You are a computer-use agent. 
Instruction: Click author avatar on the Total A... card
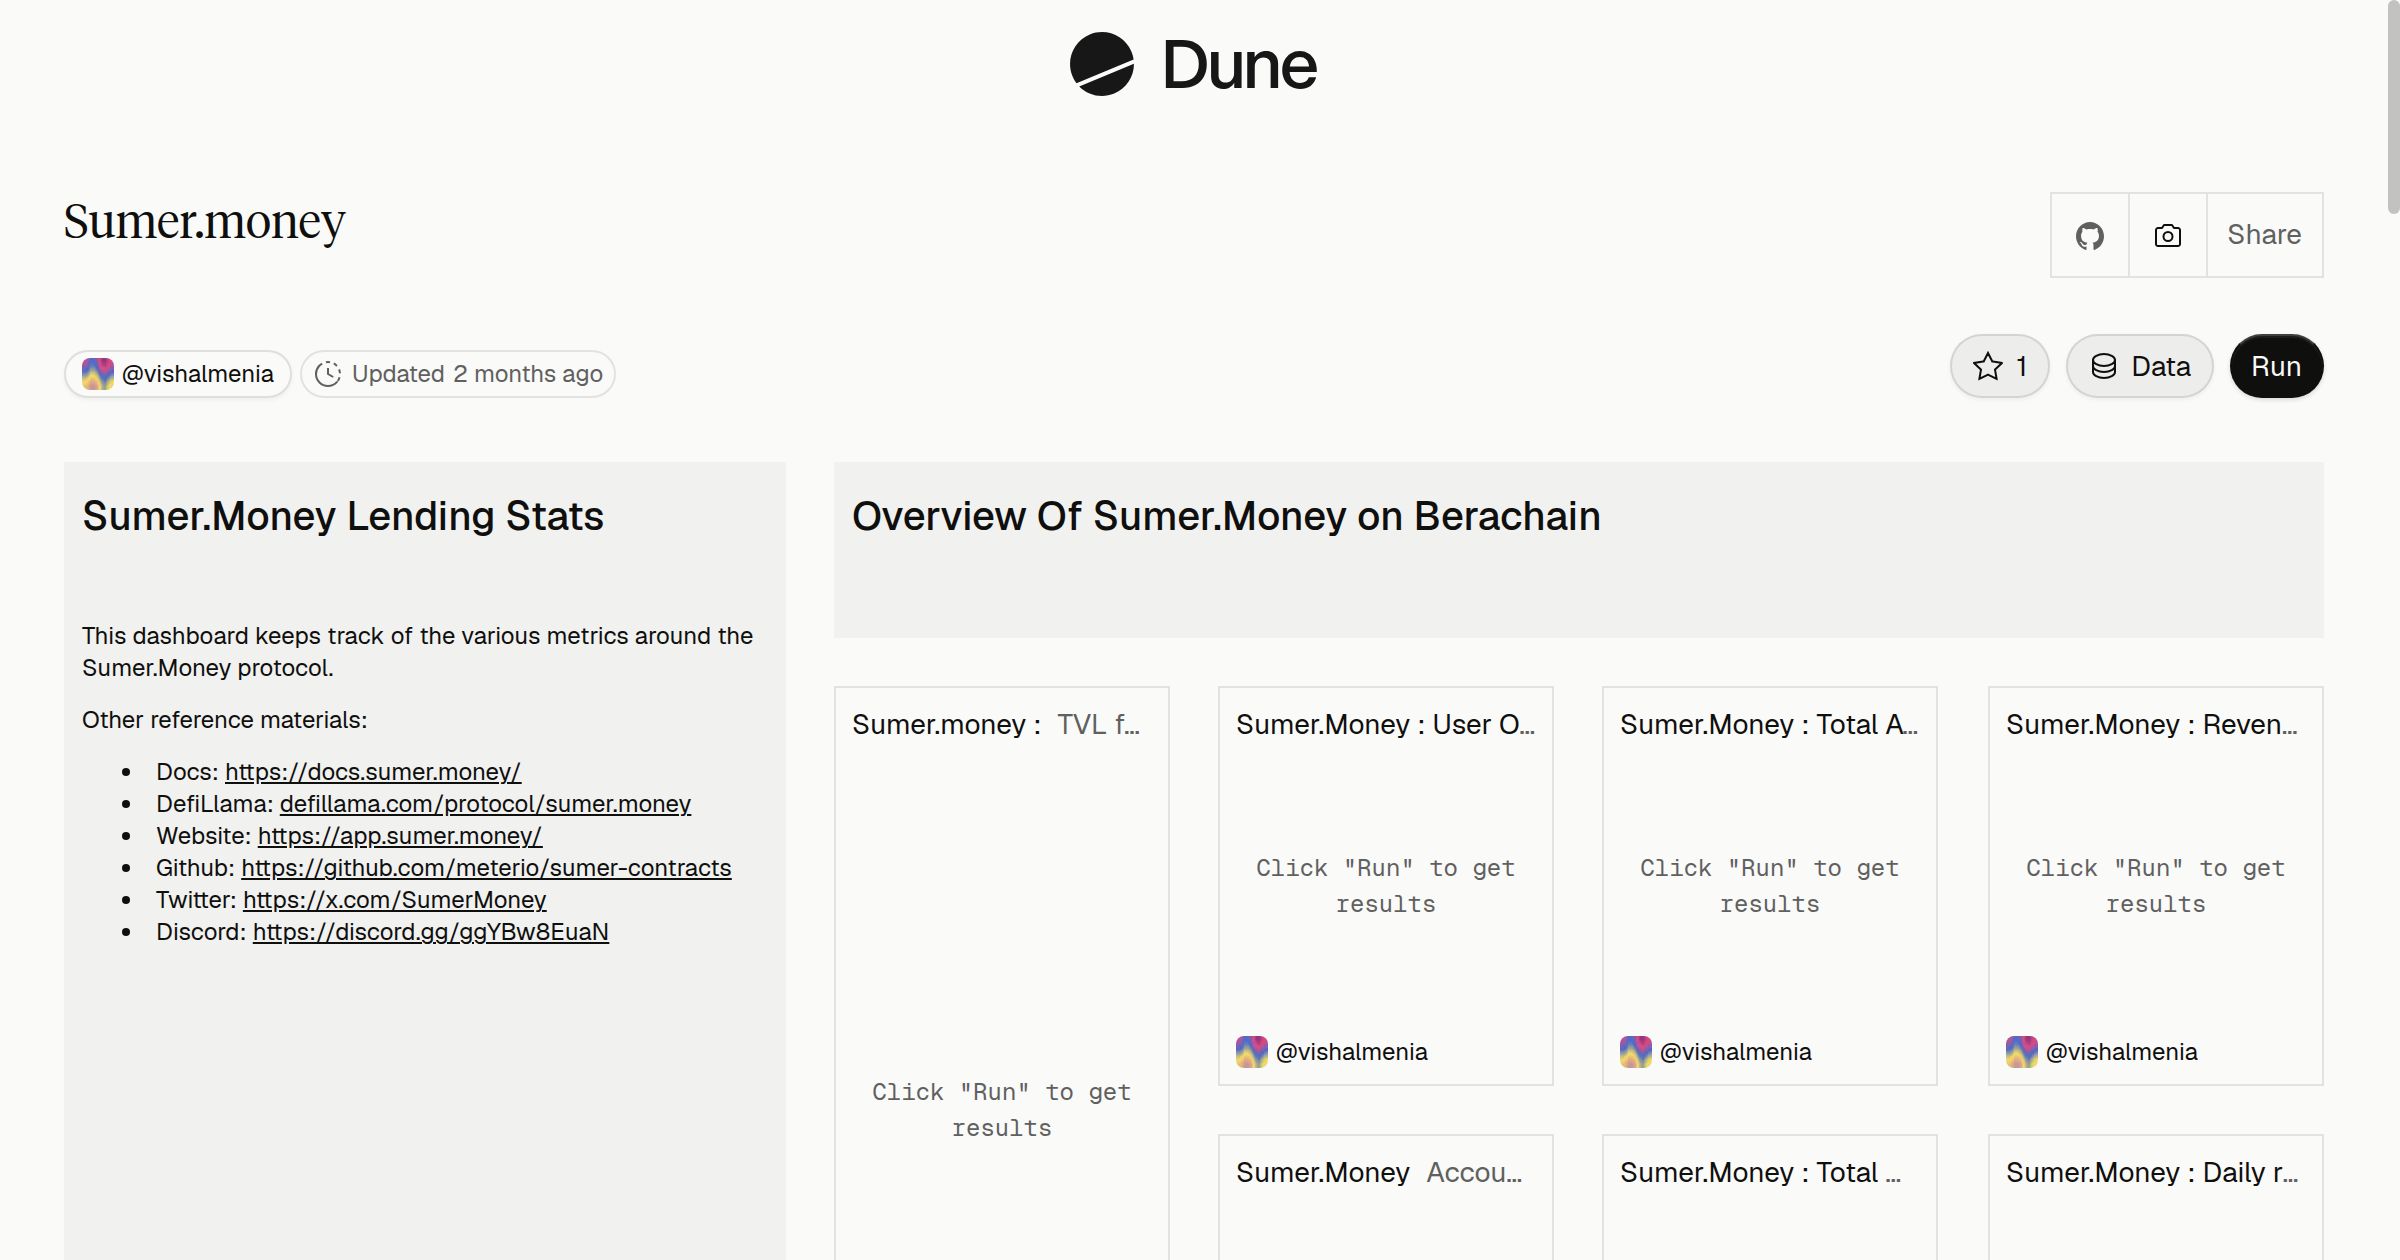point(1636,1052)
